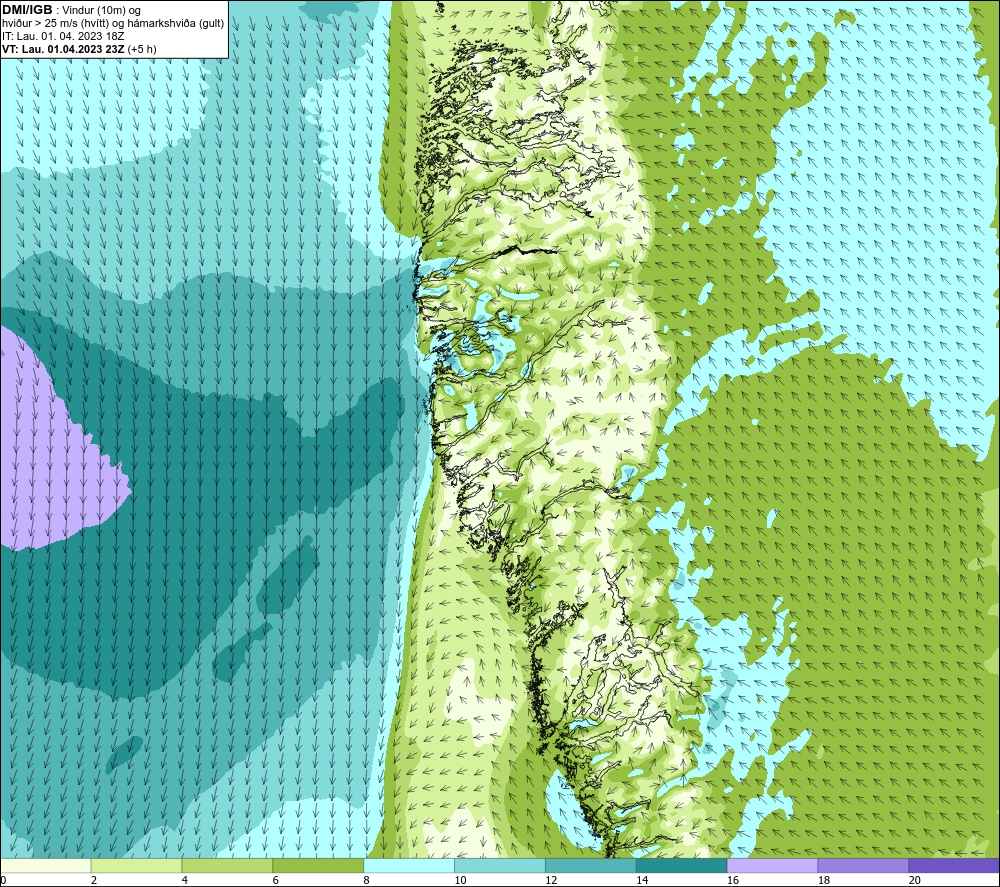Image resolution: width=1000 pixels, height=887 pixels.
Task: Click the '10' tick label on the legend
Action: pyautogui.click(x=460, y=880)
